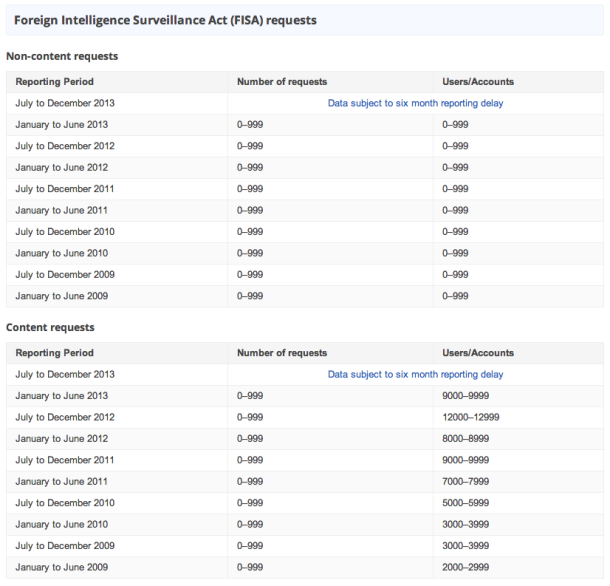Click Reporting Period header in Content table

coord(54,353)
